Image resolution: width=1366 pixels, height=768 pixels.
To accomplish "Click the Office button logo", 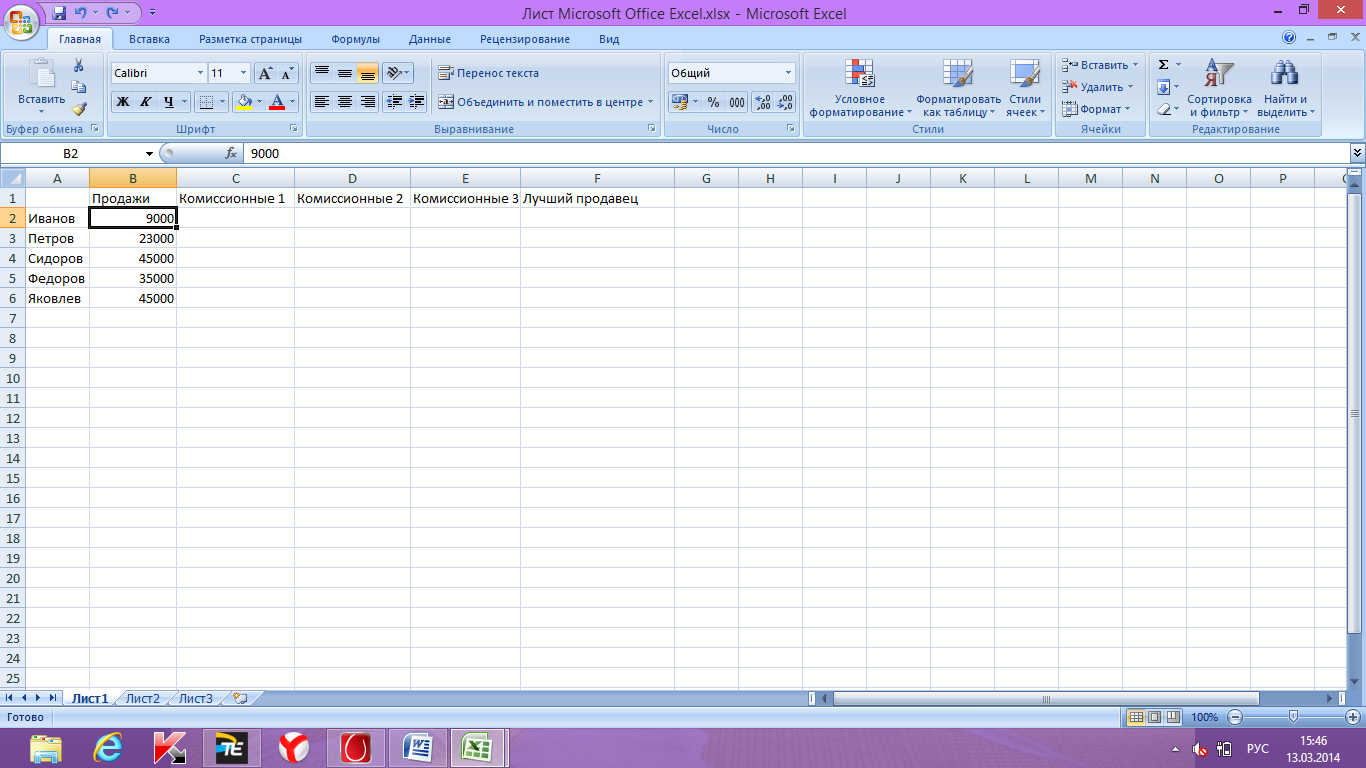I will [x=20, y=20].
